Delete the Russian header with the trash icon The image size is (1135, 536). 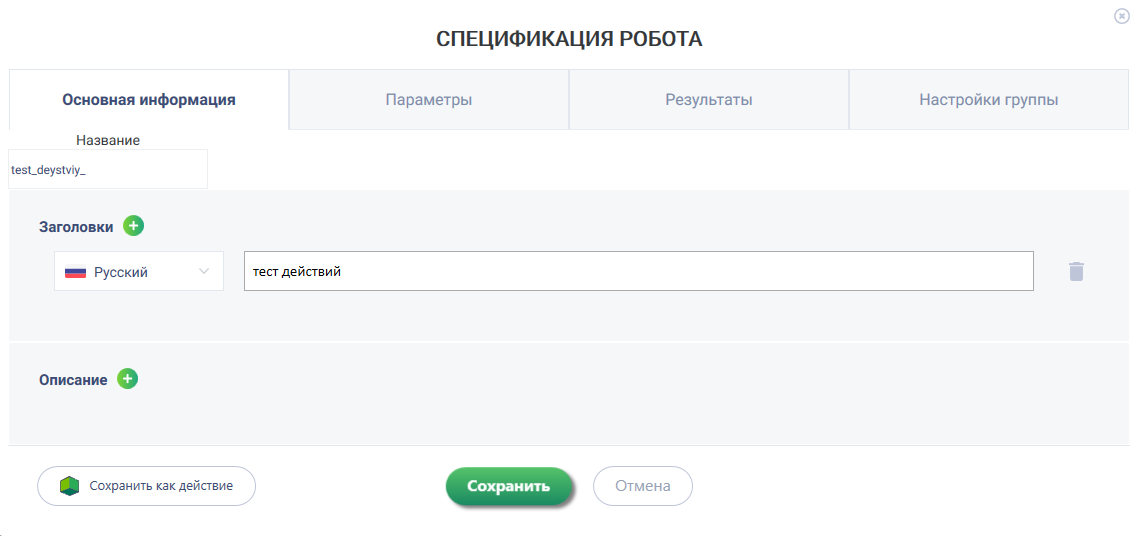pos(1076,272)
